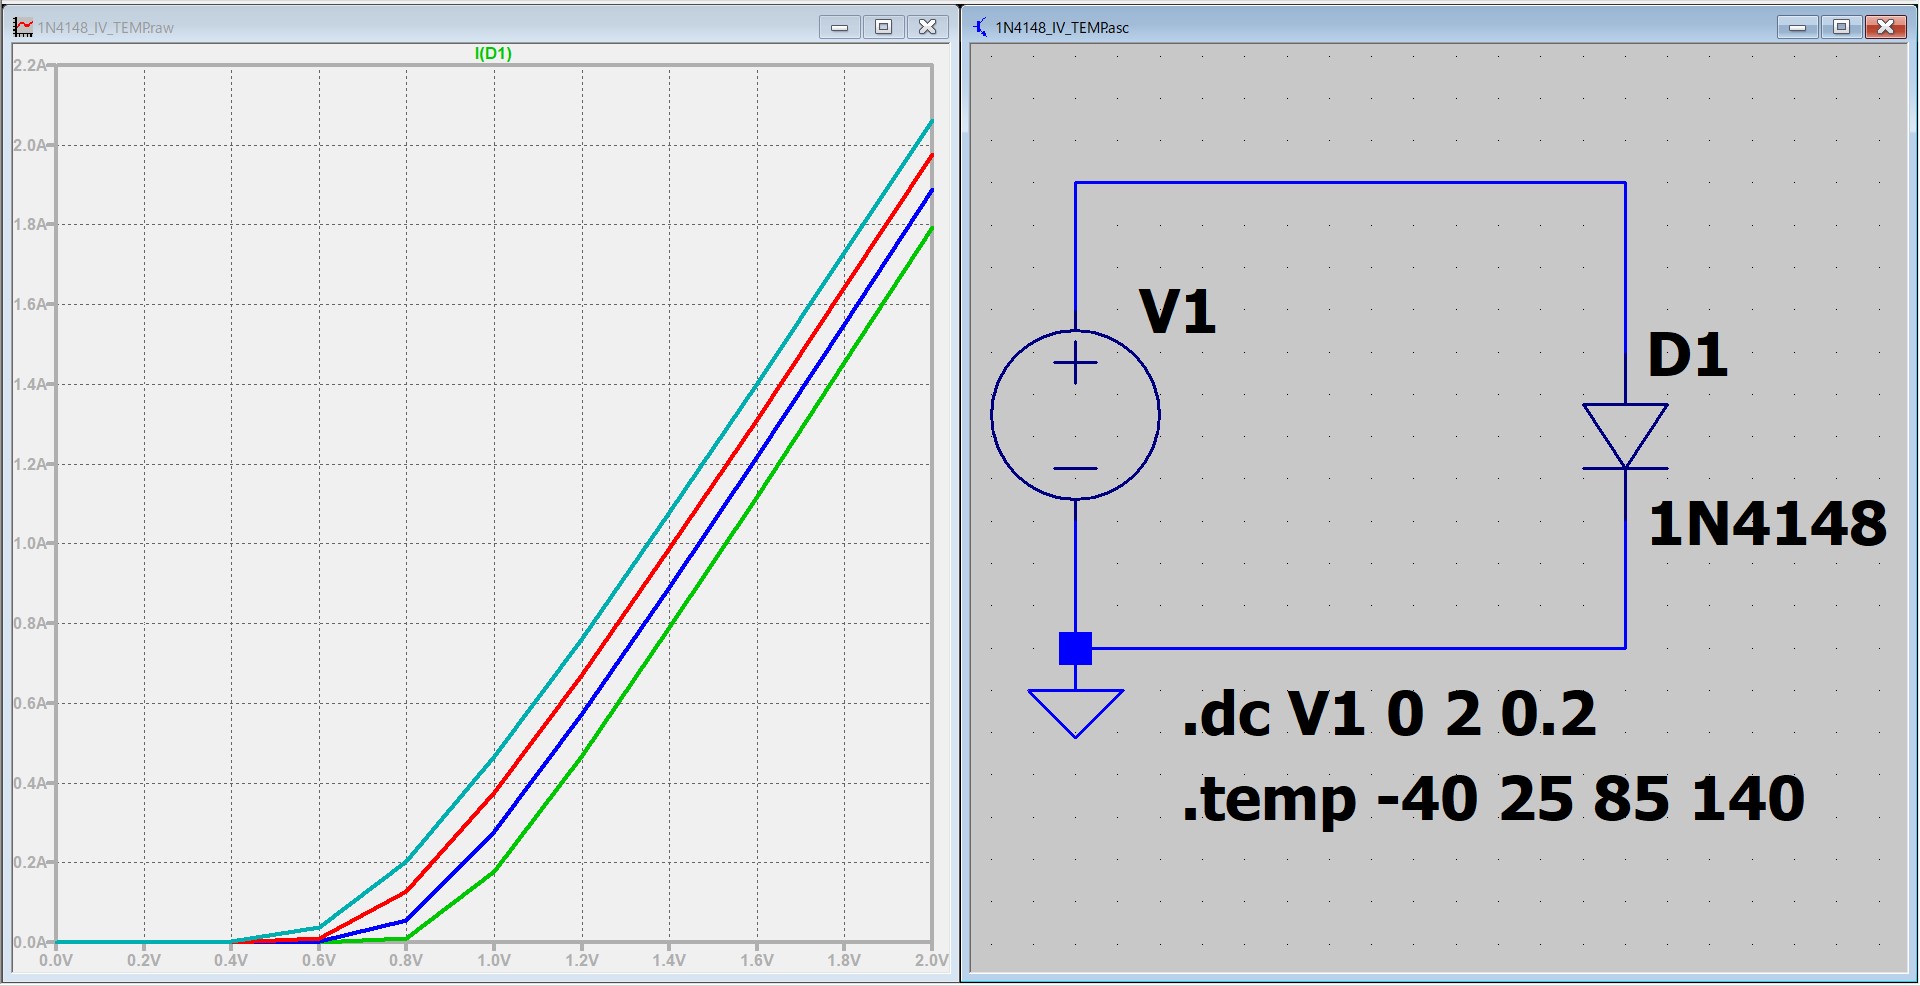Click the ground symbol in schematic
Screen dimensions: 1920x986
point(1075,711)
